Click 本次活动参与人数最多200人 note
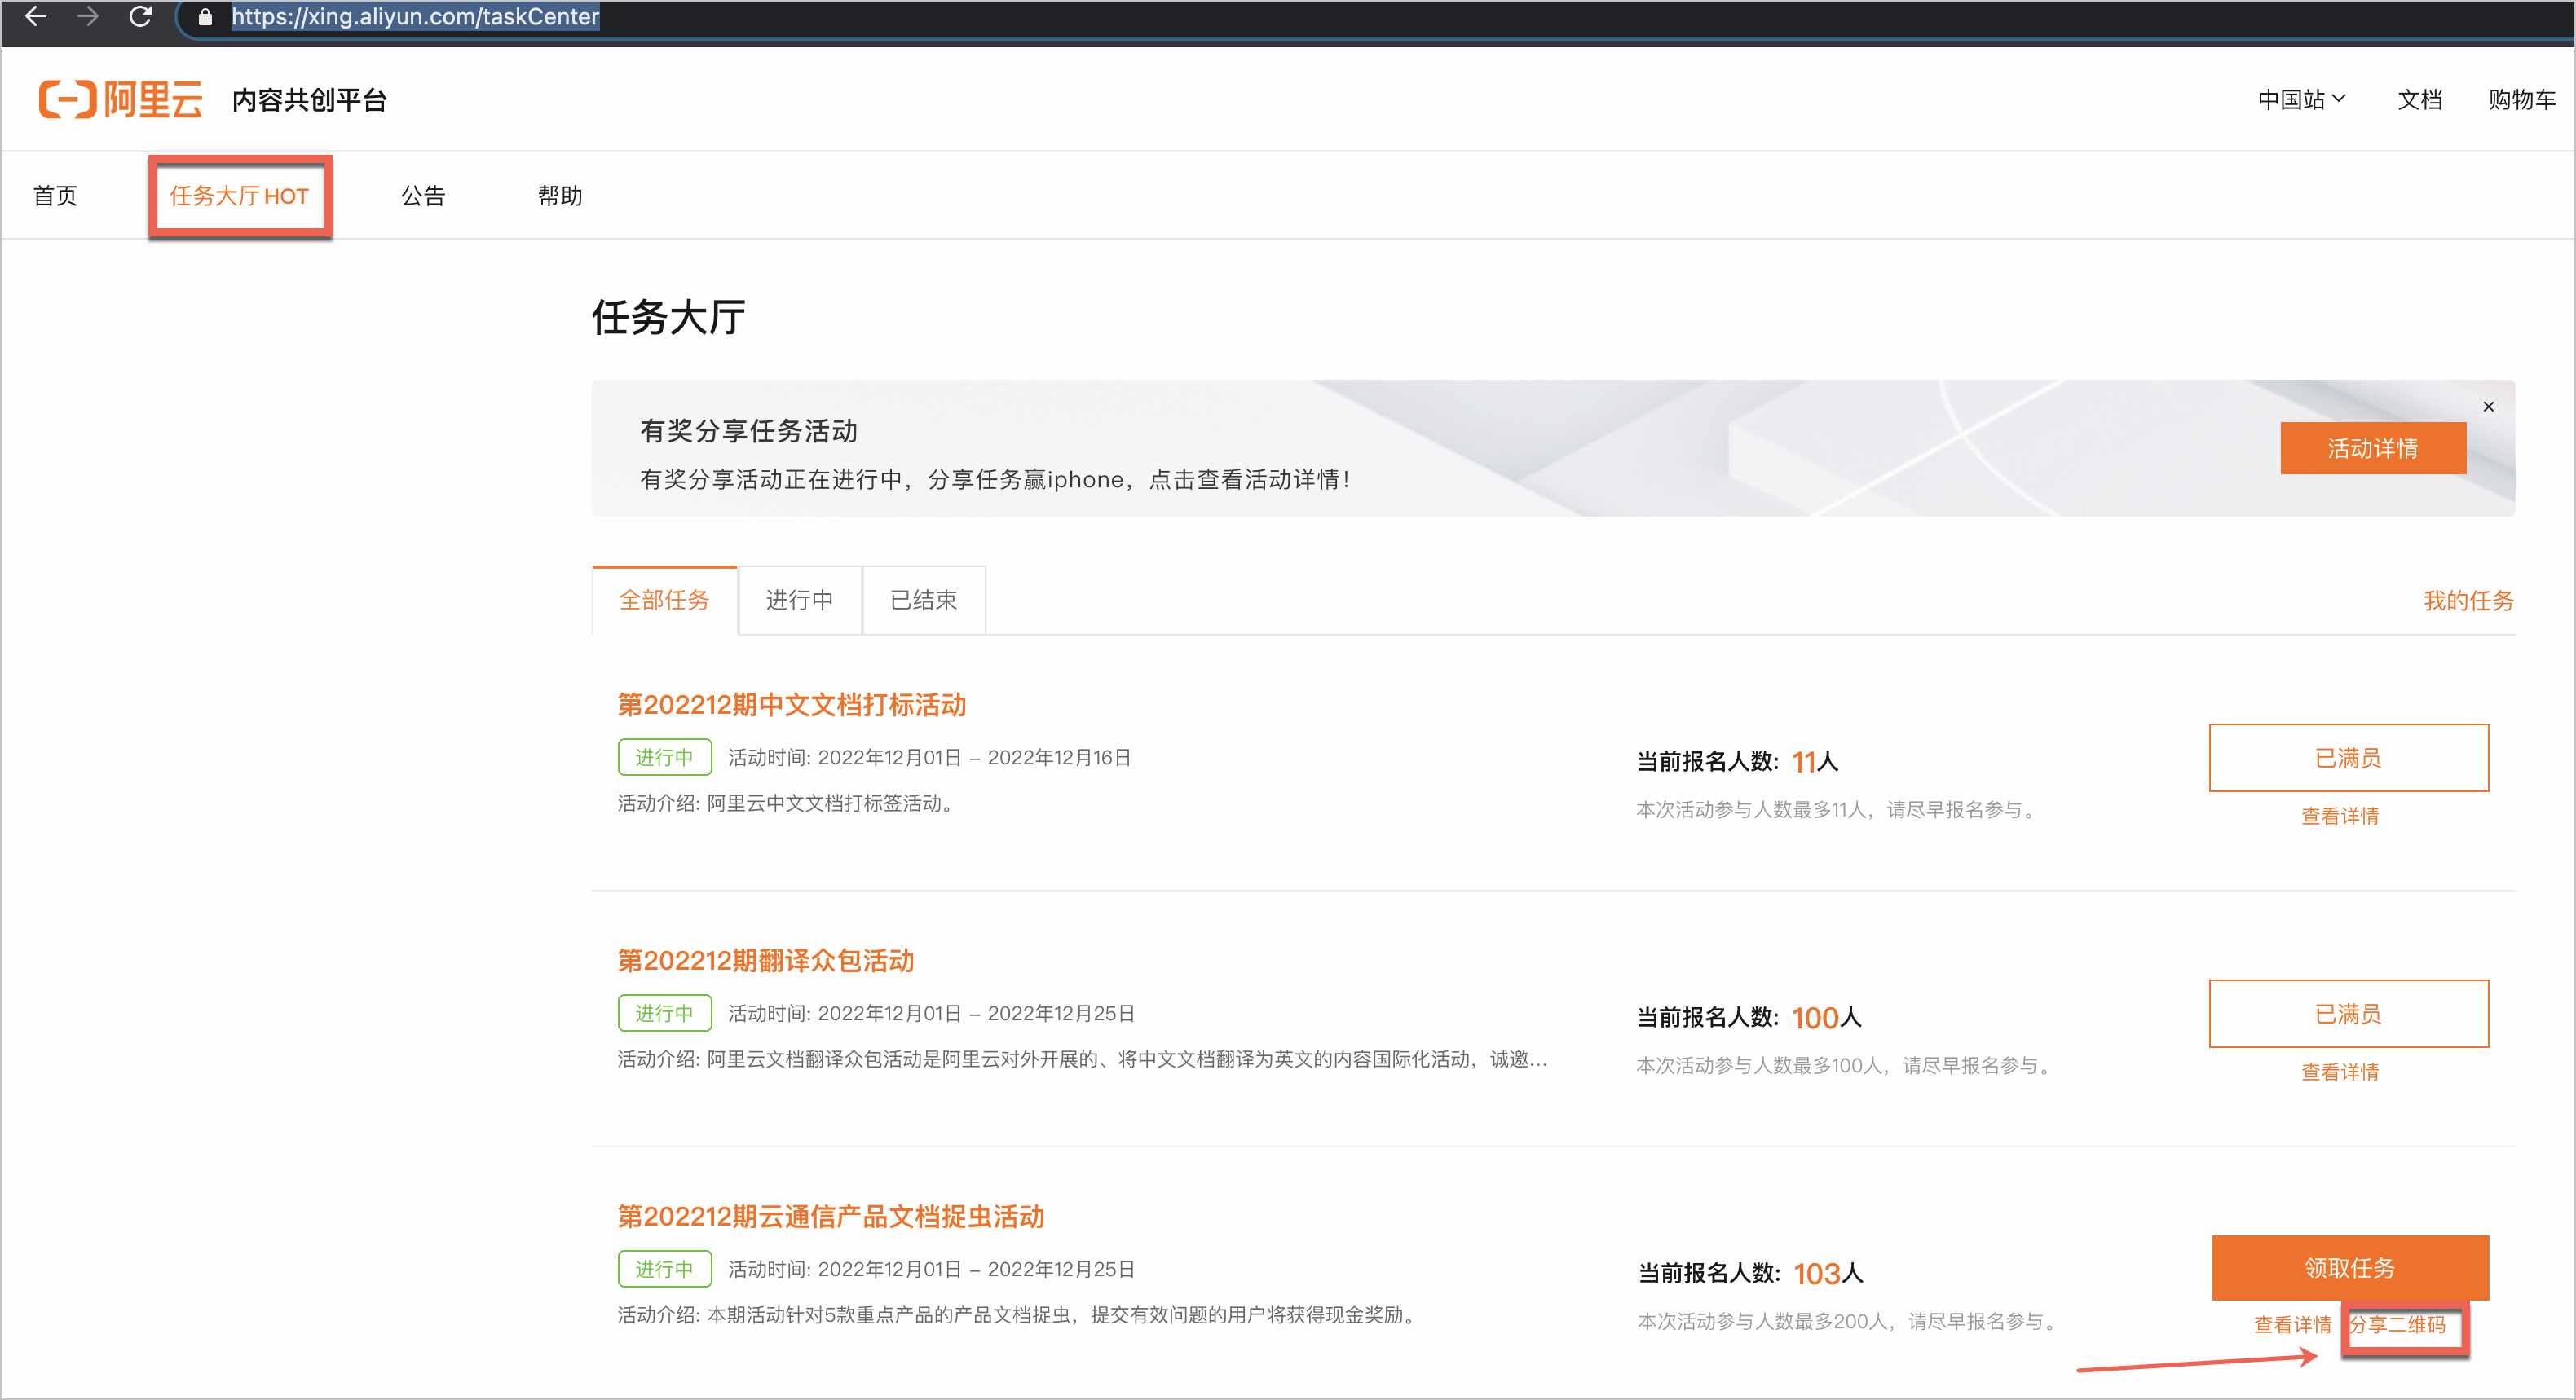This screenshot has width=2576, height=1400. coord(1848,1322)
